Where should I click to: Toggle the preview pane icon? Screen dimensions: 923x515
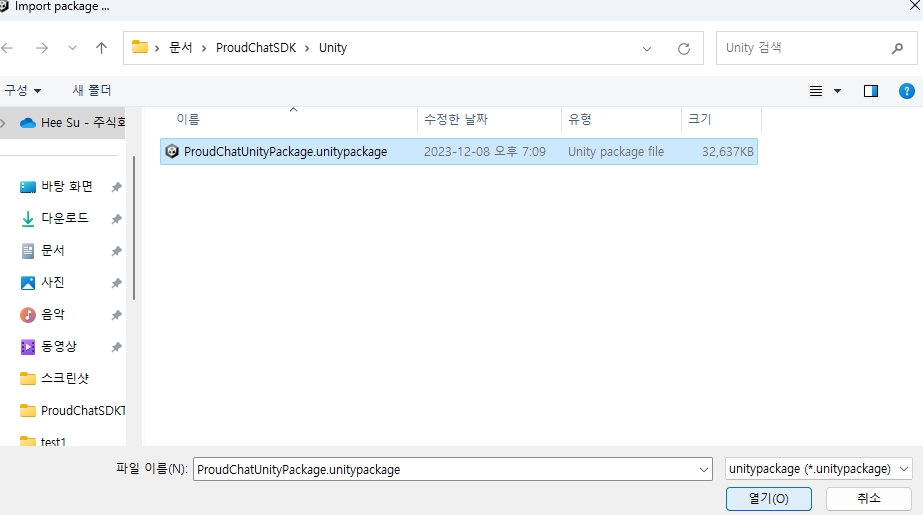(x=870, y=91)
